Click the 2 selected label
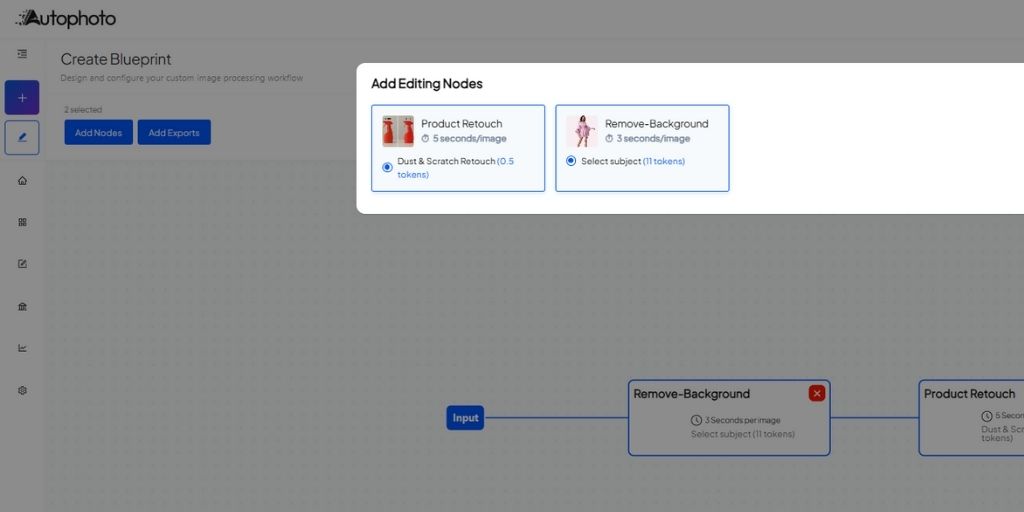The image size is (1024, 512). [x=83, y=110]
